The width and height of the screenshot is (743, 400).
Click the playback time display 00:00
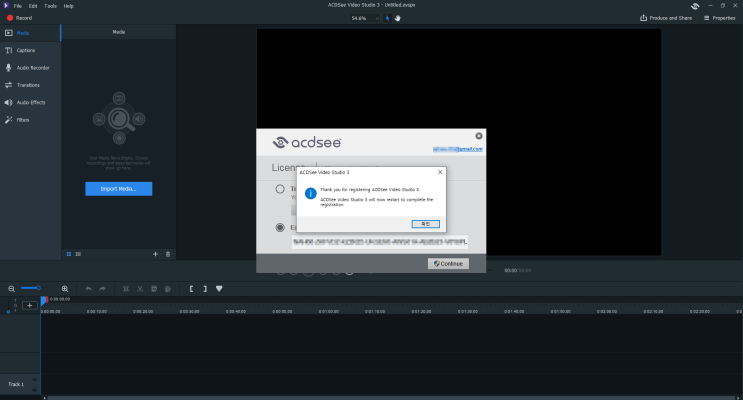point(510,271)
